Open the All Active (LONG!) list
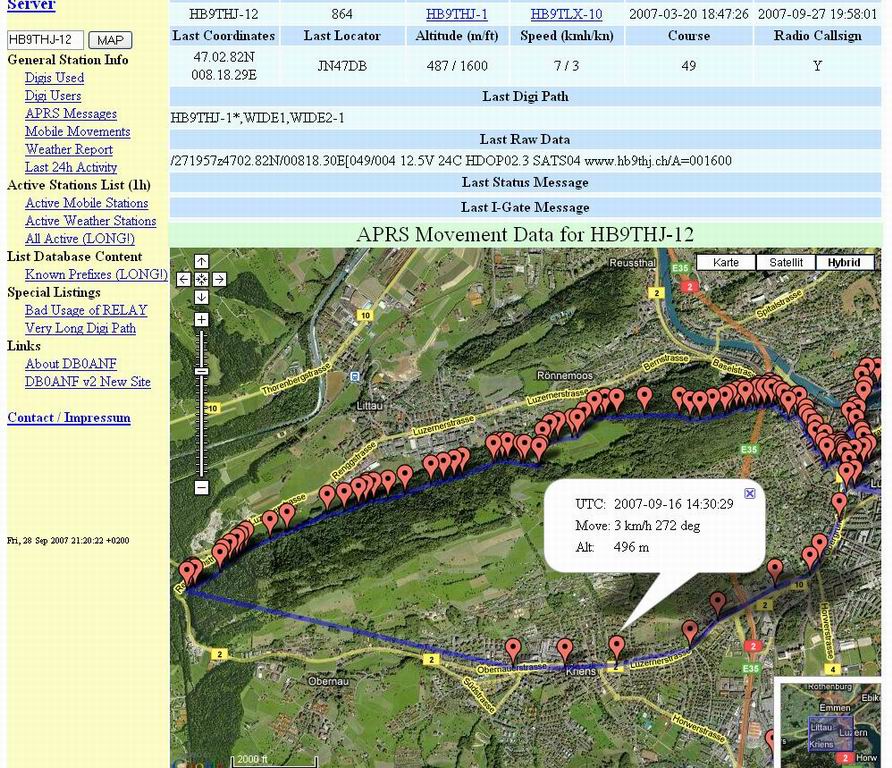Screen dimensions: 892x768 tap(80, 239)
